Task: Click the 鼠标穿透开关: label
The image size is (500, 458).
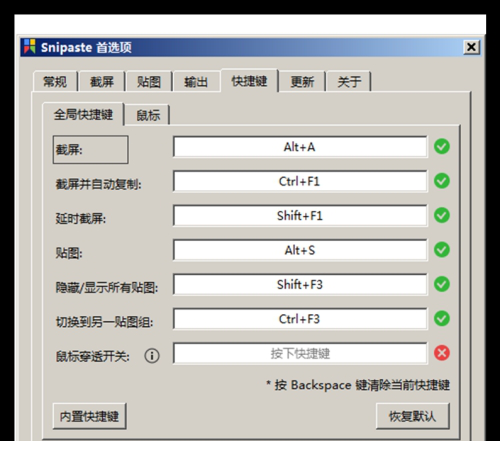Action: coord(93,356)
